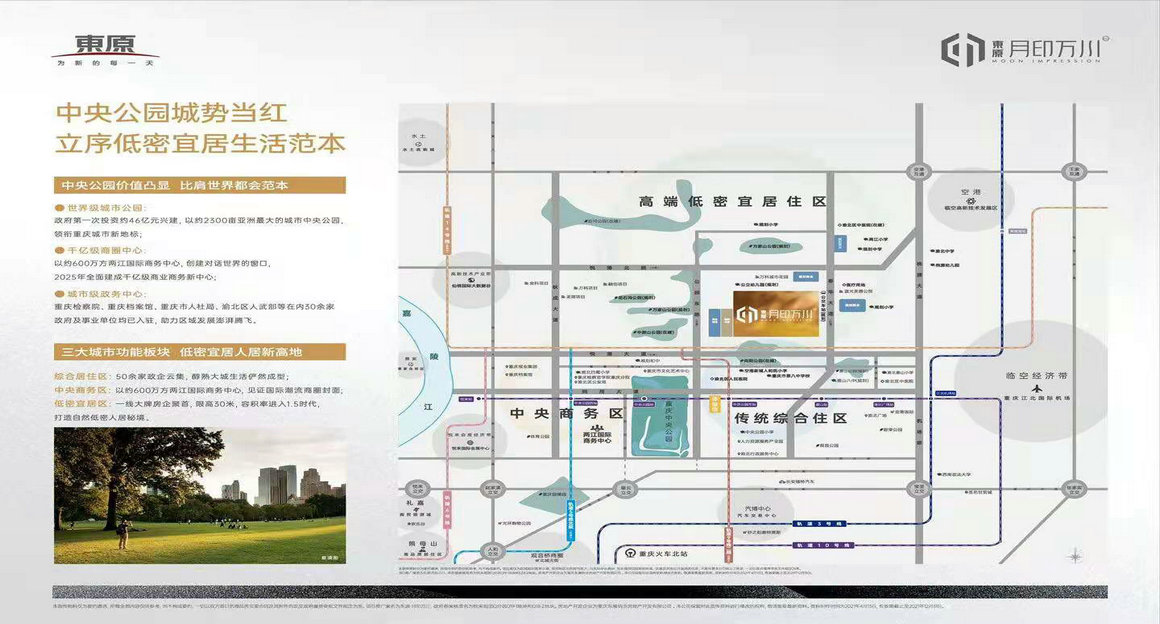Click the 传统综合住区 map heading

(790, 417)
